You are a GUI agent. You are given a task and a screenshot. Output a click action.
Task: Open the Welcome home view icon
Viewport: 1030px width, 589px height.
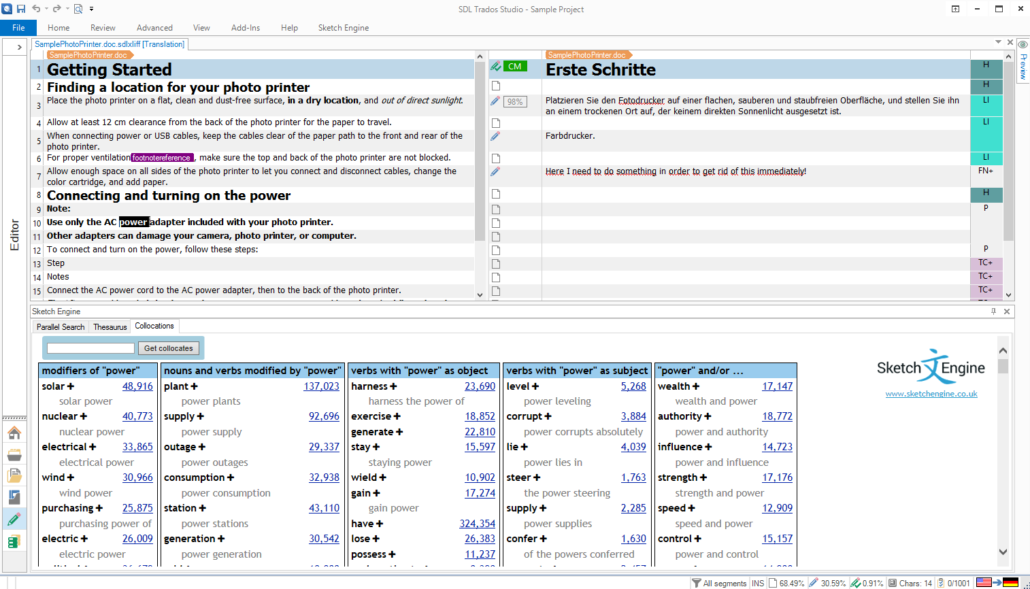(14, 433)
